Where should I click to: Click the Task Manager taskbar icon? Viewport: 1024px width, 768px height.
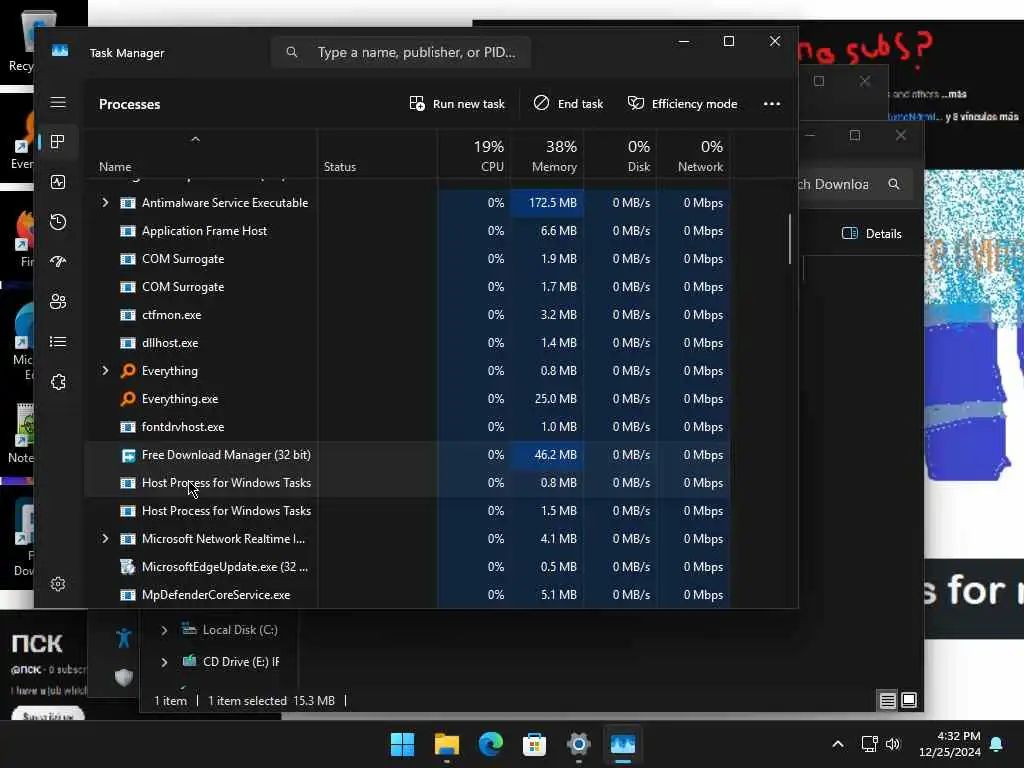[622, 744]
